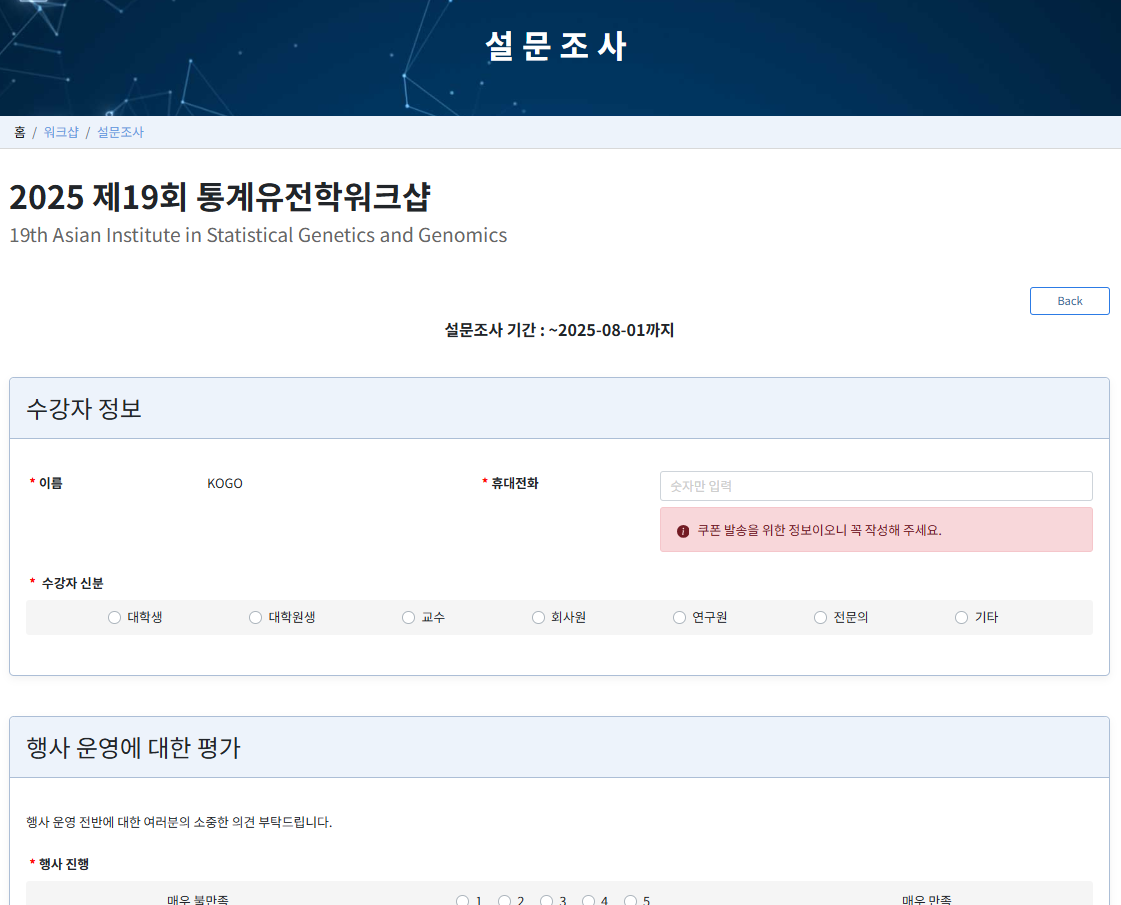Mark 연구원 as attendee status
1121x905 pixels.
point(679,618)
